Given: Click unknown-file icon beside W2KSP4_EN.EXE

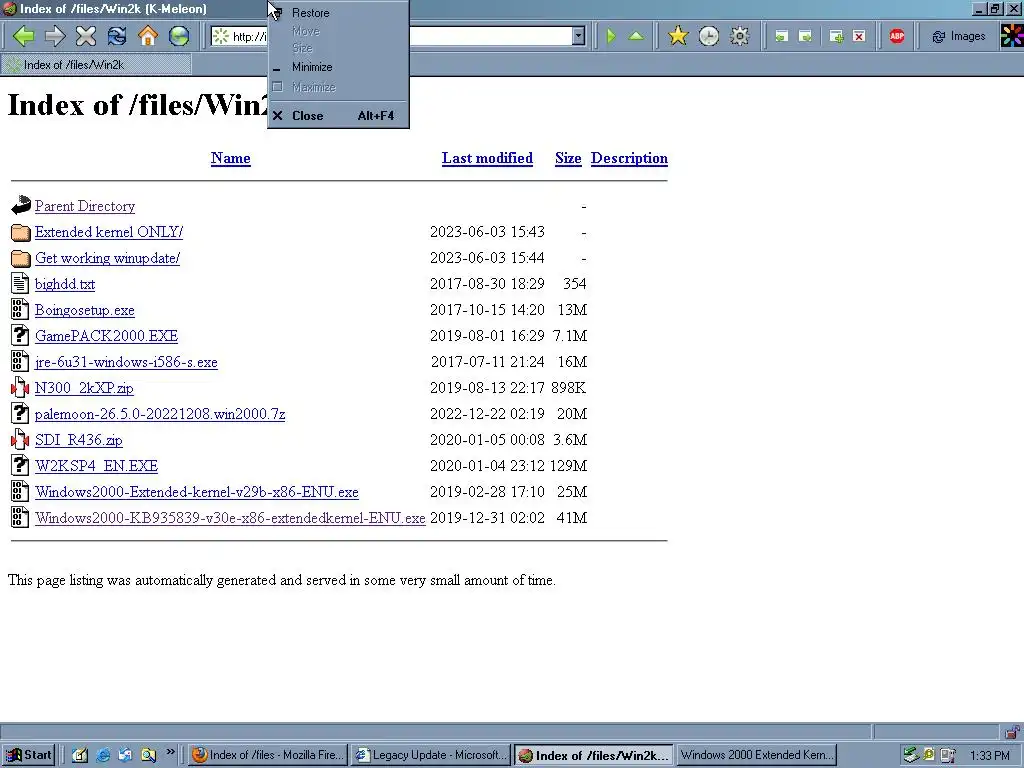Looking at the screenshot, I should pyautogui.click(x=20, y=466).
